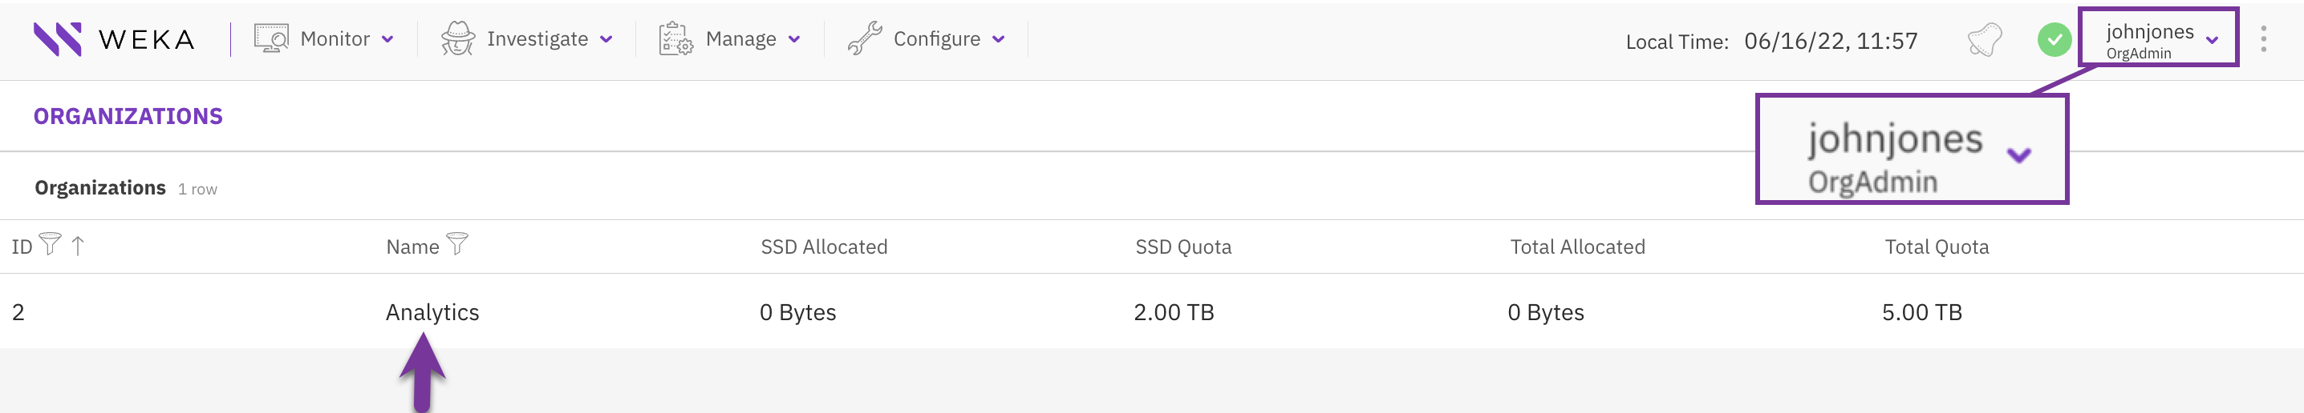Open the Configure menu
The height and width of the screenshot is (413, 2304).
tap(937, 39)
